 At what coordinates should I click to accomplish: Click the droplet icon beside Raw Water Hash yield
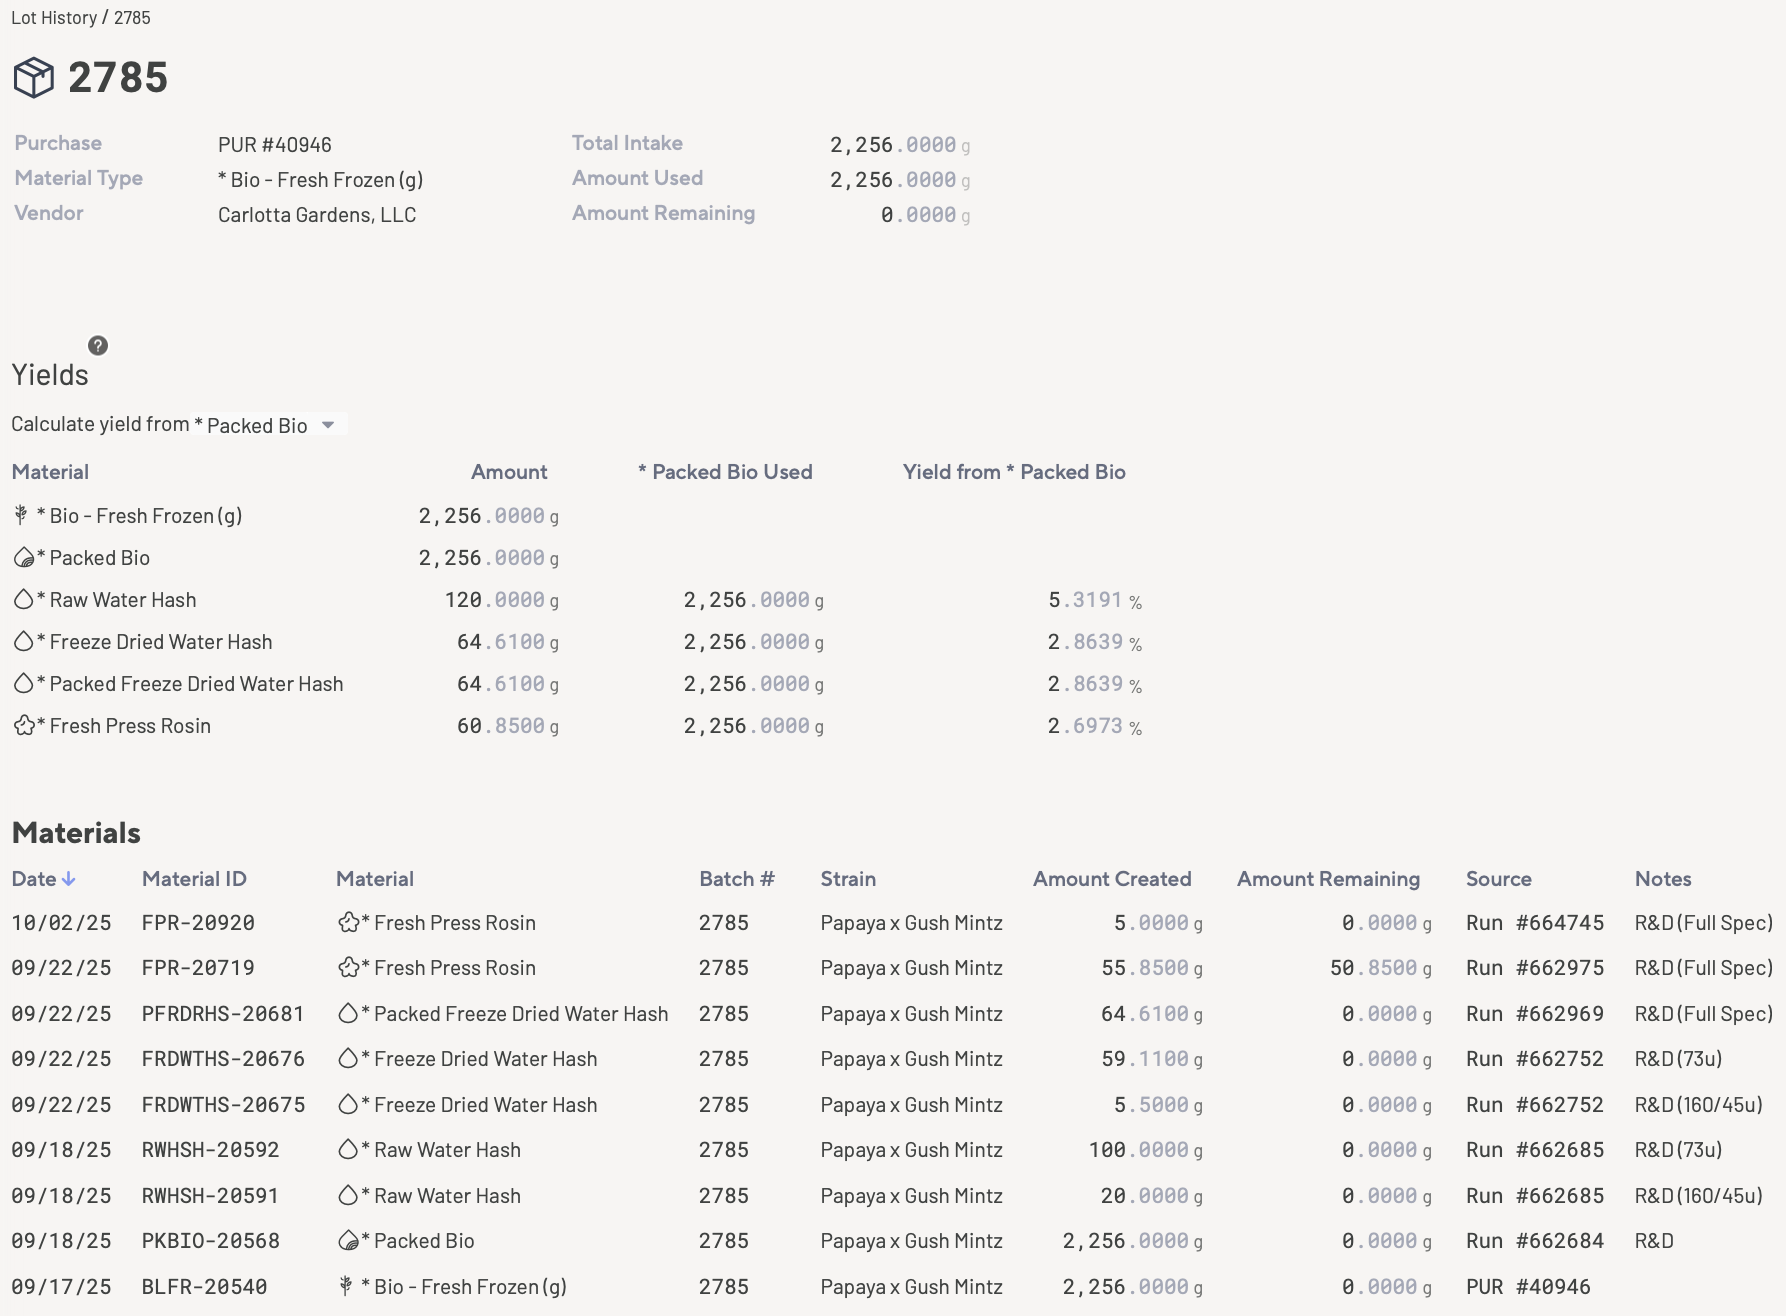[23, 600]
